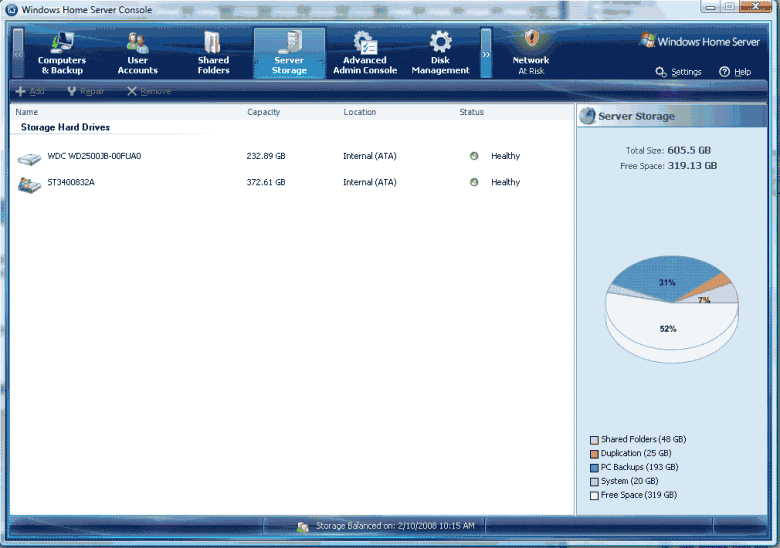Open the Disk Management tab
The height and width of the screenshot is (548, 780).
(x=440, y=53)
